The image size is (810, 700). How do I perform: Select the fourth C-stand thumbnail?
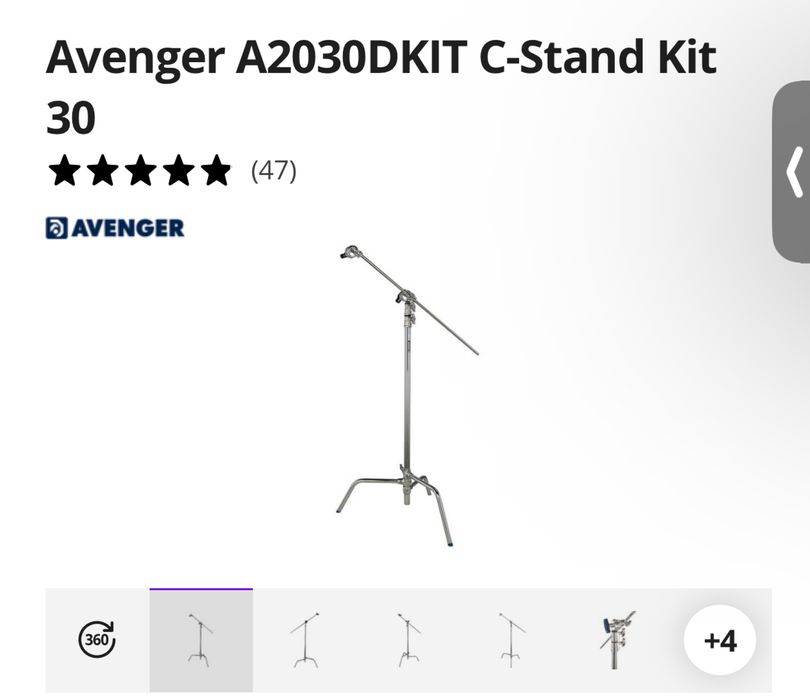tap(511, 640)
